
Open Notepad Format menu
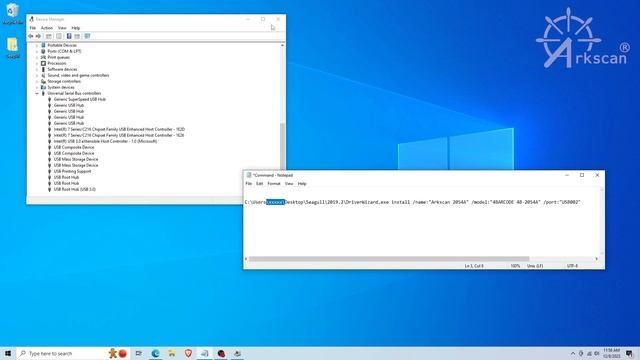(274, 184)
